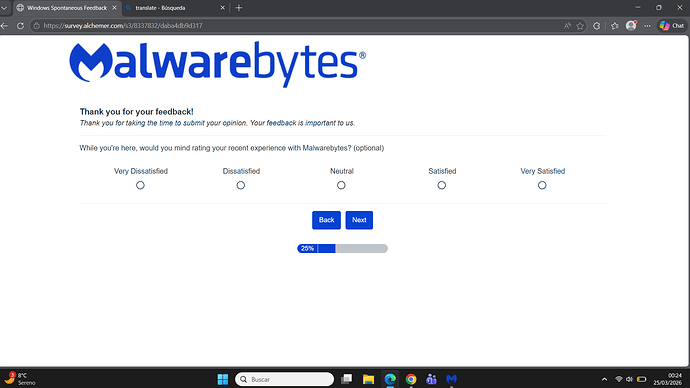Select the Very Dissatisfied radio button
Viewport: 690px width, 388px height.
coord(140,185)
